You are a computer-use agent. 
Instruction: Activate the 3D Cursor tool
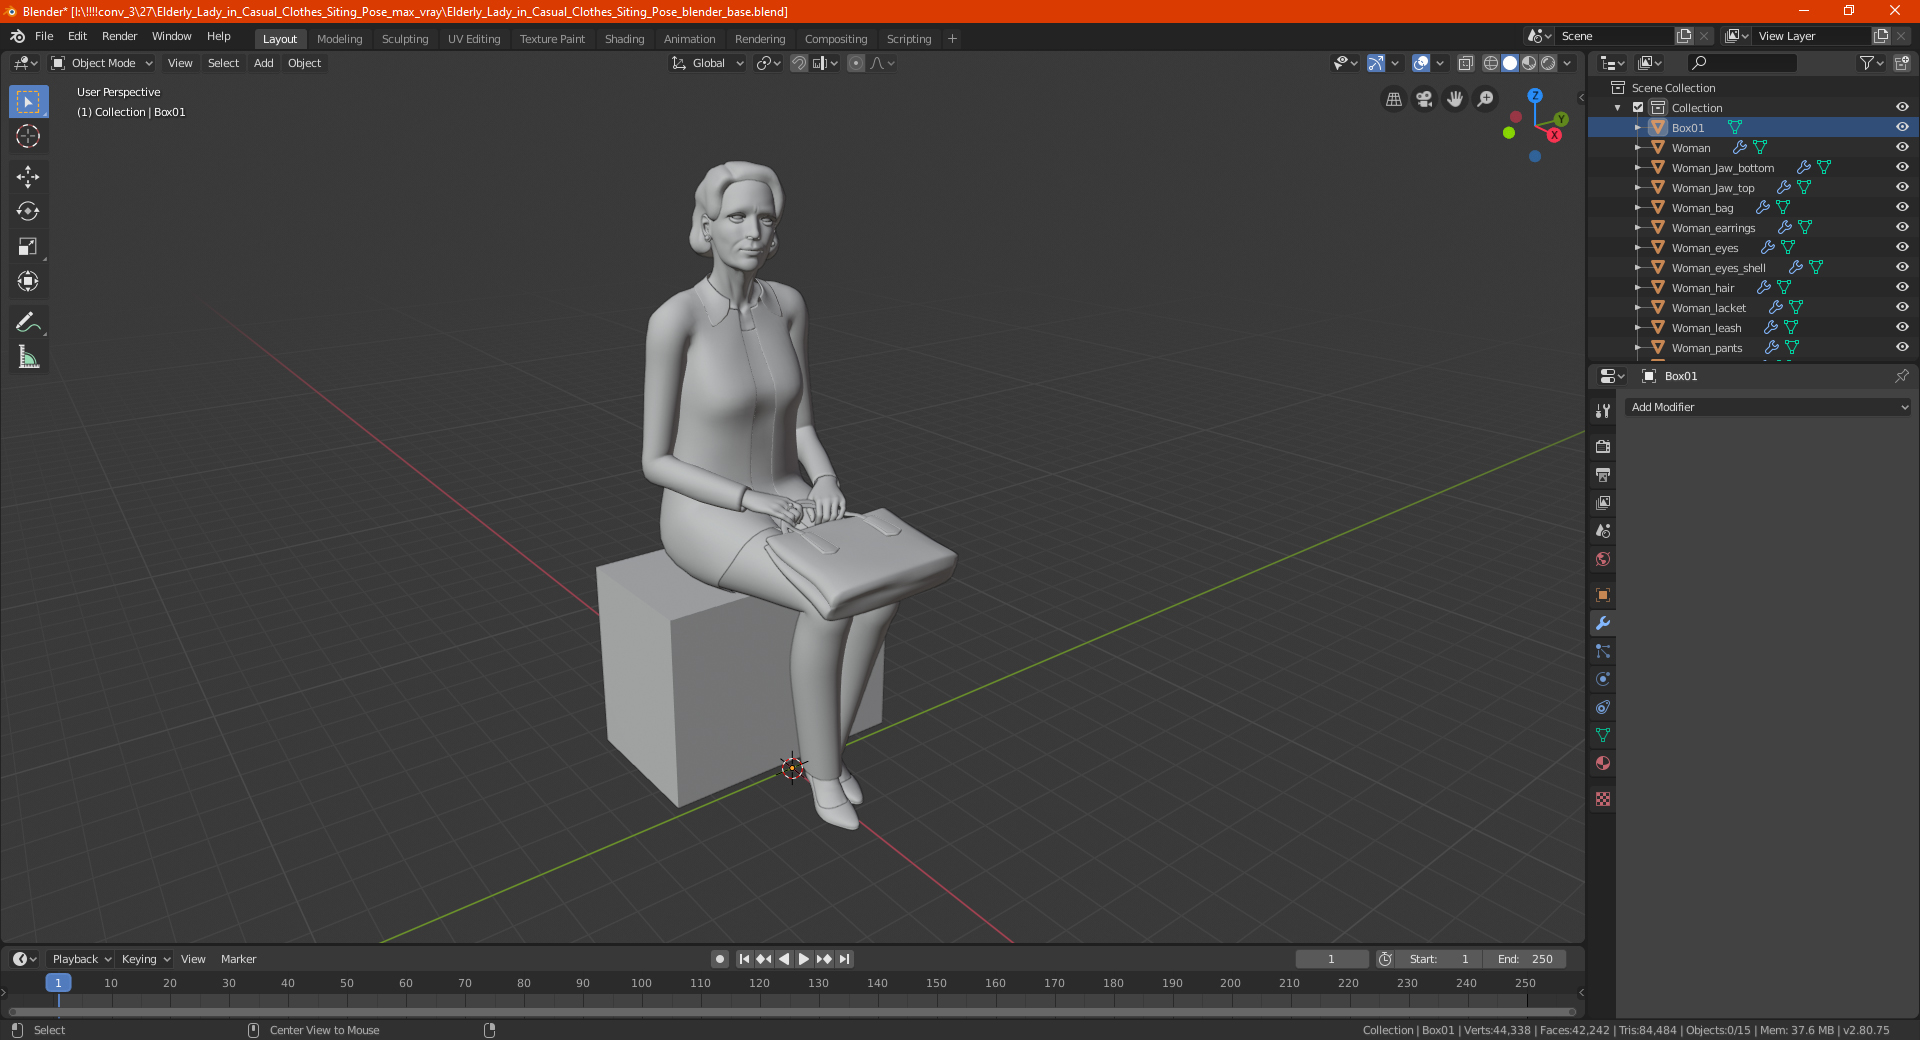point(28,137)
